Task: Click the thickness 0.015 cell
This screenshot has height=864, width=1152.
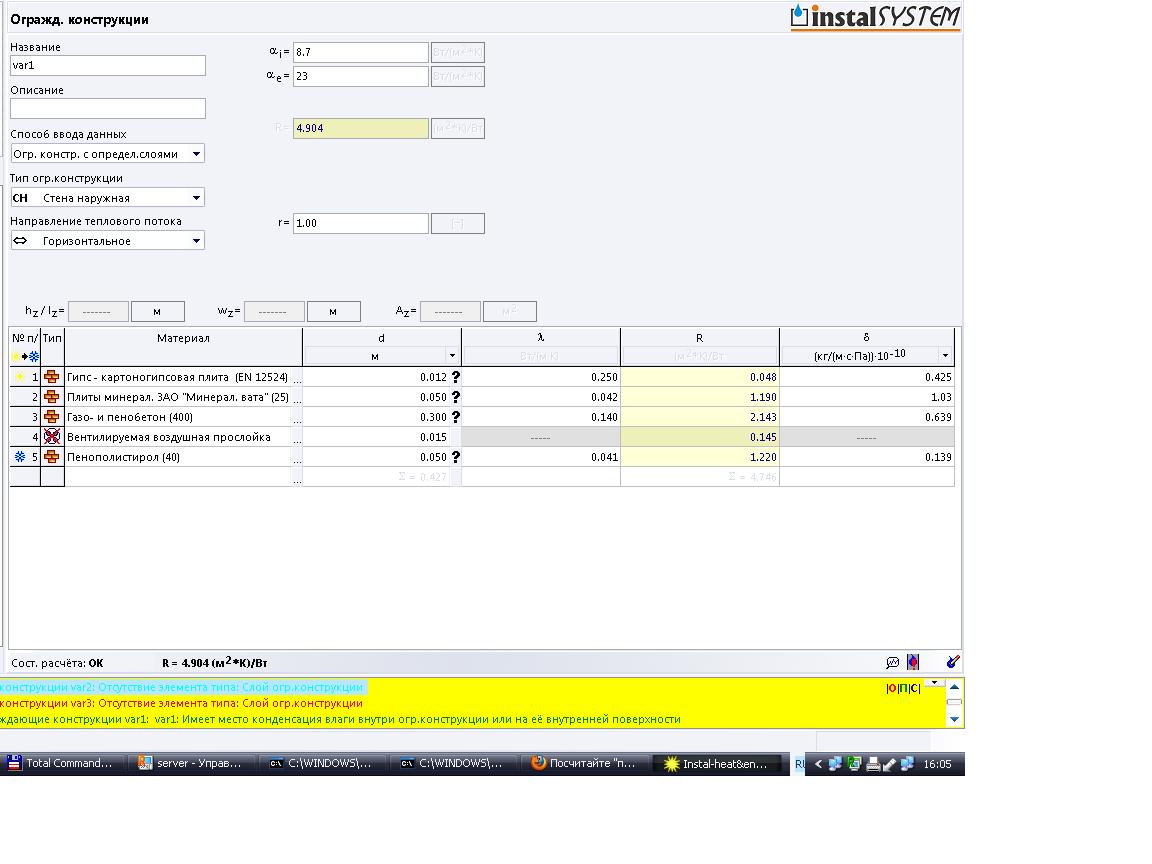Action: pos(376,437)
